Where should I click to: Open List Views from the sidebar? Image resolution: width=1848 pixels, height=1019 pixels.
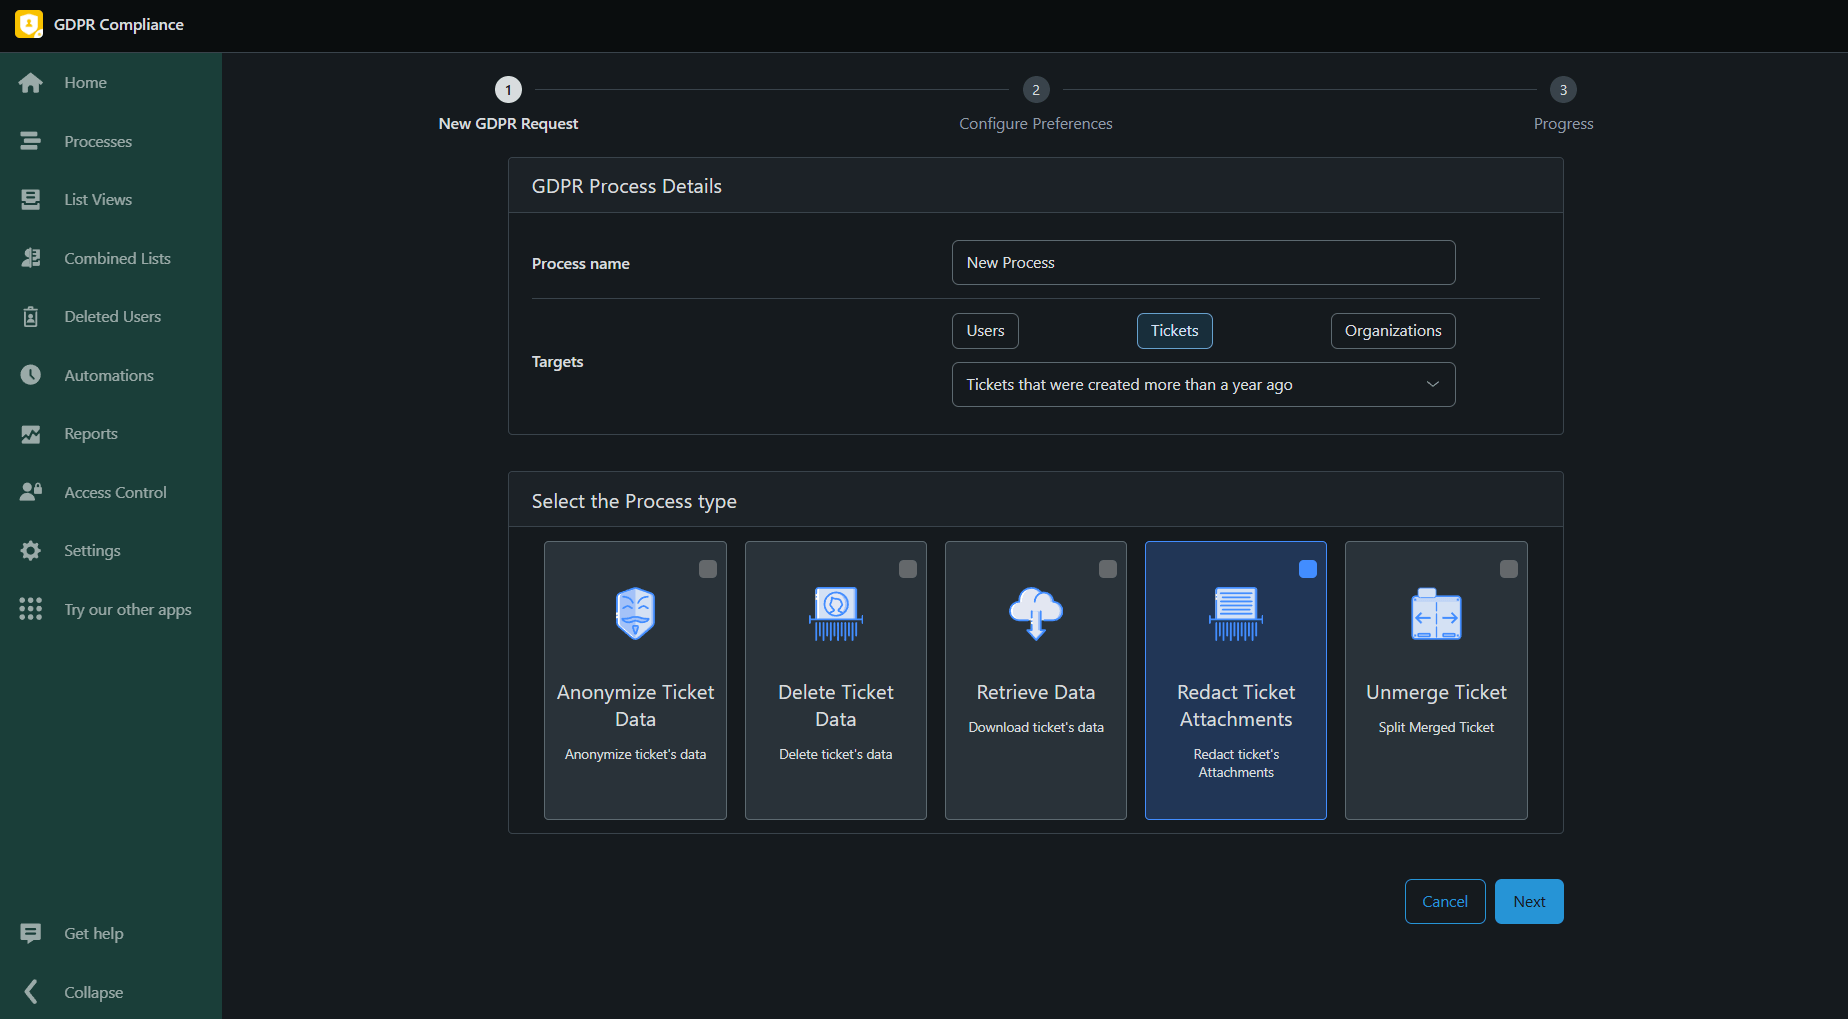pos(30,199)
